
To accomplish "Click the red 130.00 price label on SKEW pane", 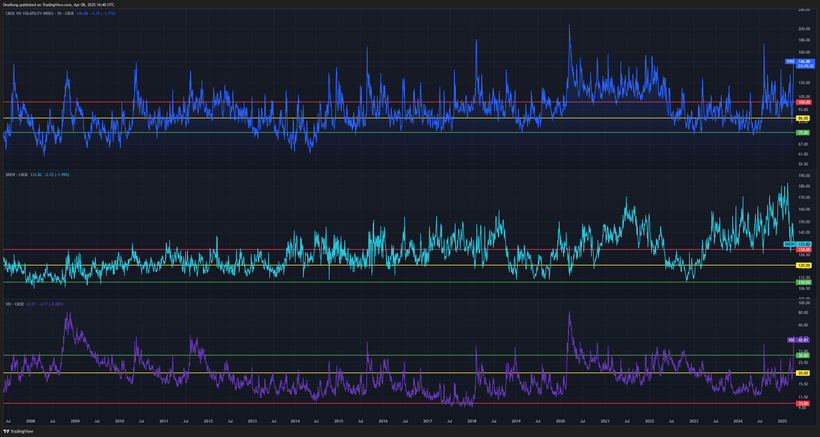I will click(802, 250).
